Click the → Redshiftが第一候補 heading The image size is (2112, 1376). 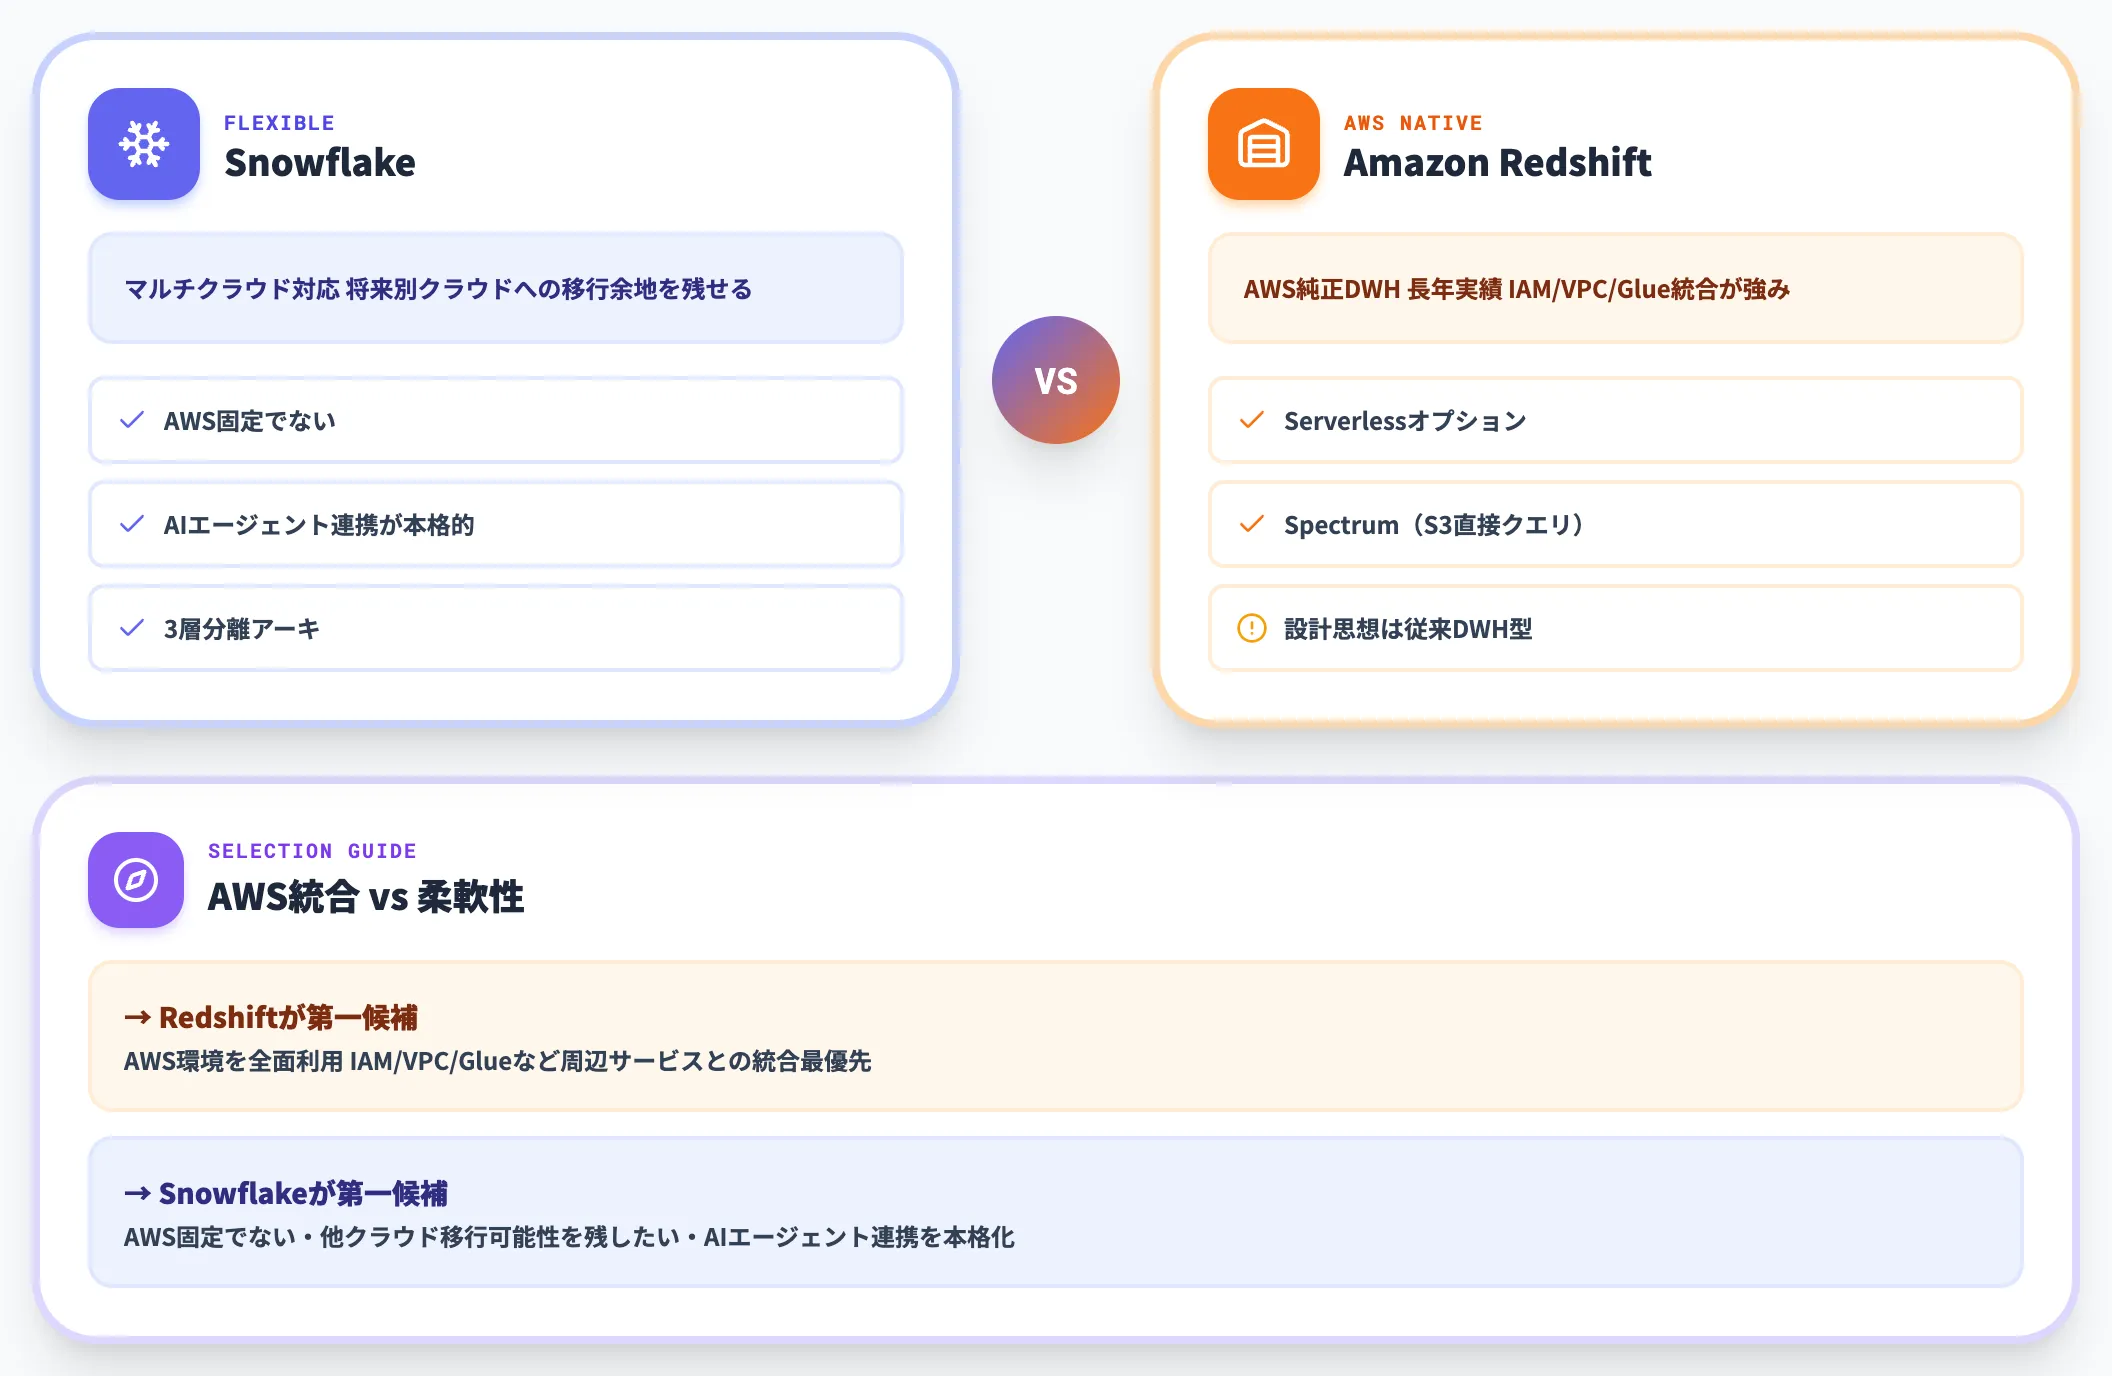pos(271,1017)
